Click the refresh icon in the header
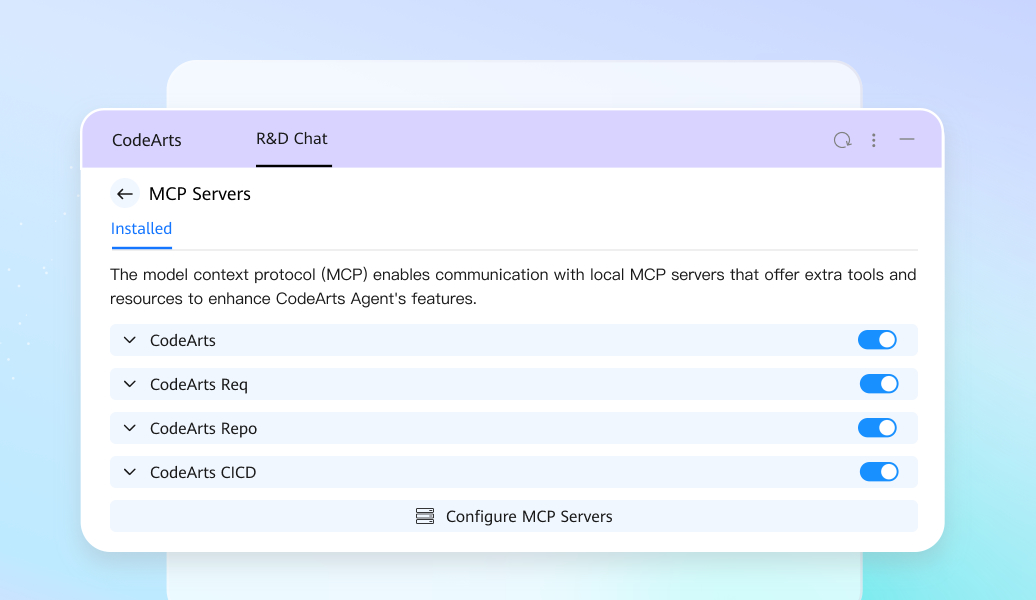This screenshot has height=600, width=1036. click(842, 140)
